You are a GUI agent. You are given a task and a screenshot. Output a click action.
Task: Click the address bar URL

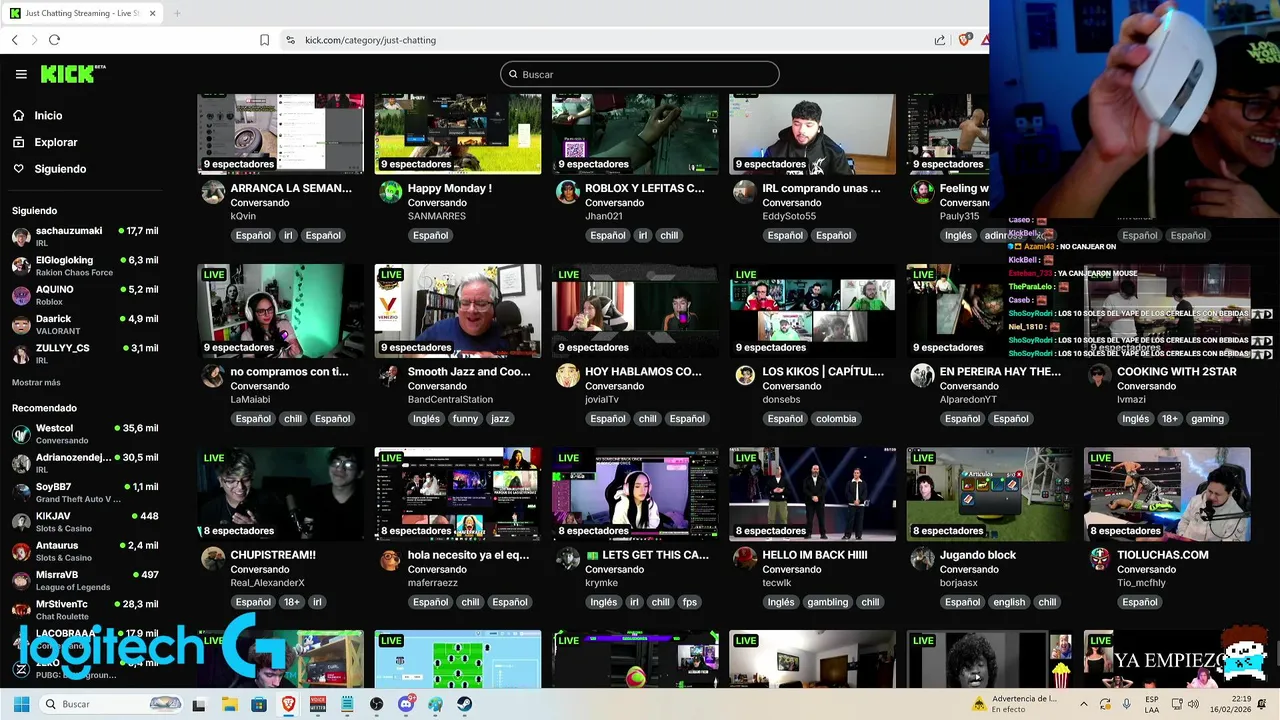[x=370, y=40]
